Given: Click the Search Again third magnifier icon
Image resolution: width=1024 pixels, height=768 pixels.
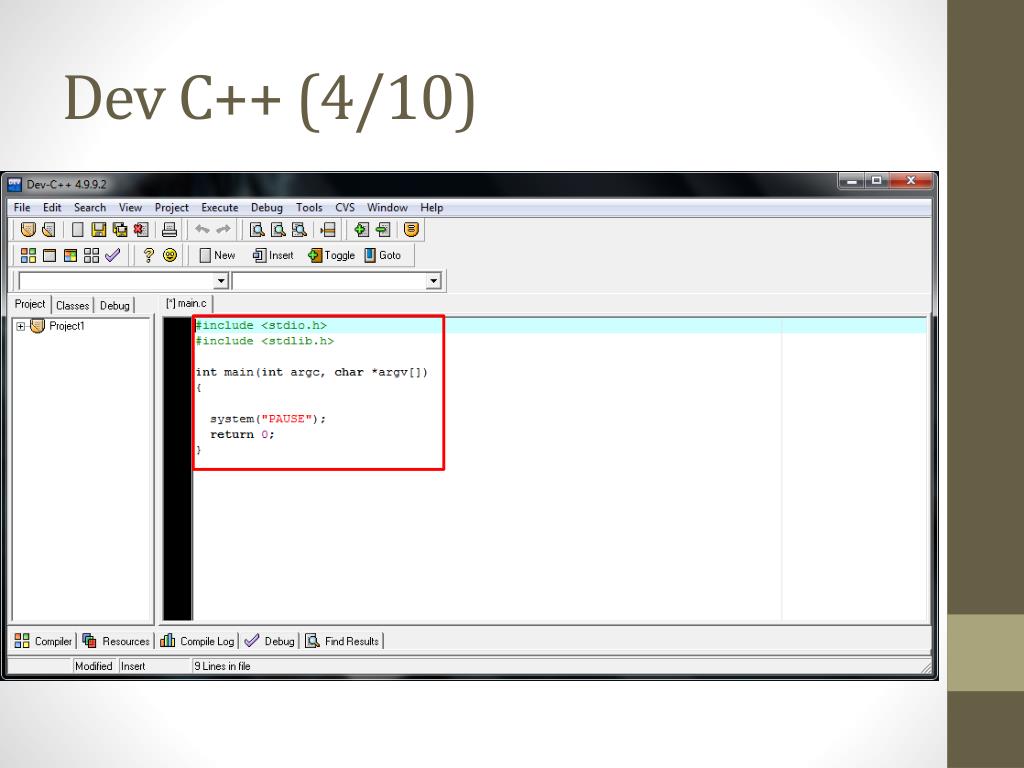Looking at the screenshot, I should coord(299,229).
